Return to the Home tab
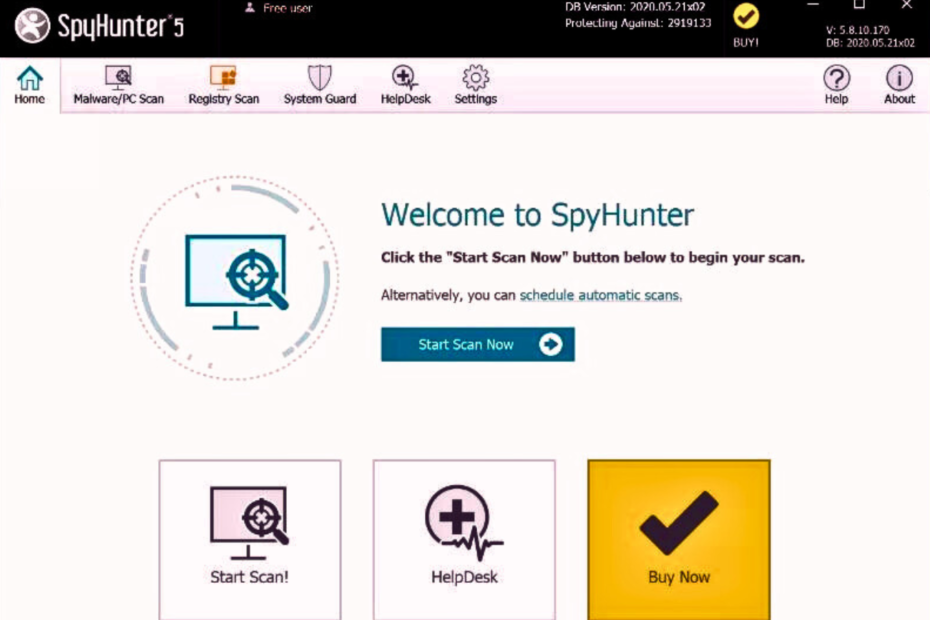The height and width of the screenshot is (620, 930). click(x=28, y=84)
